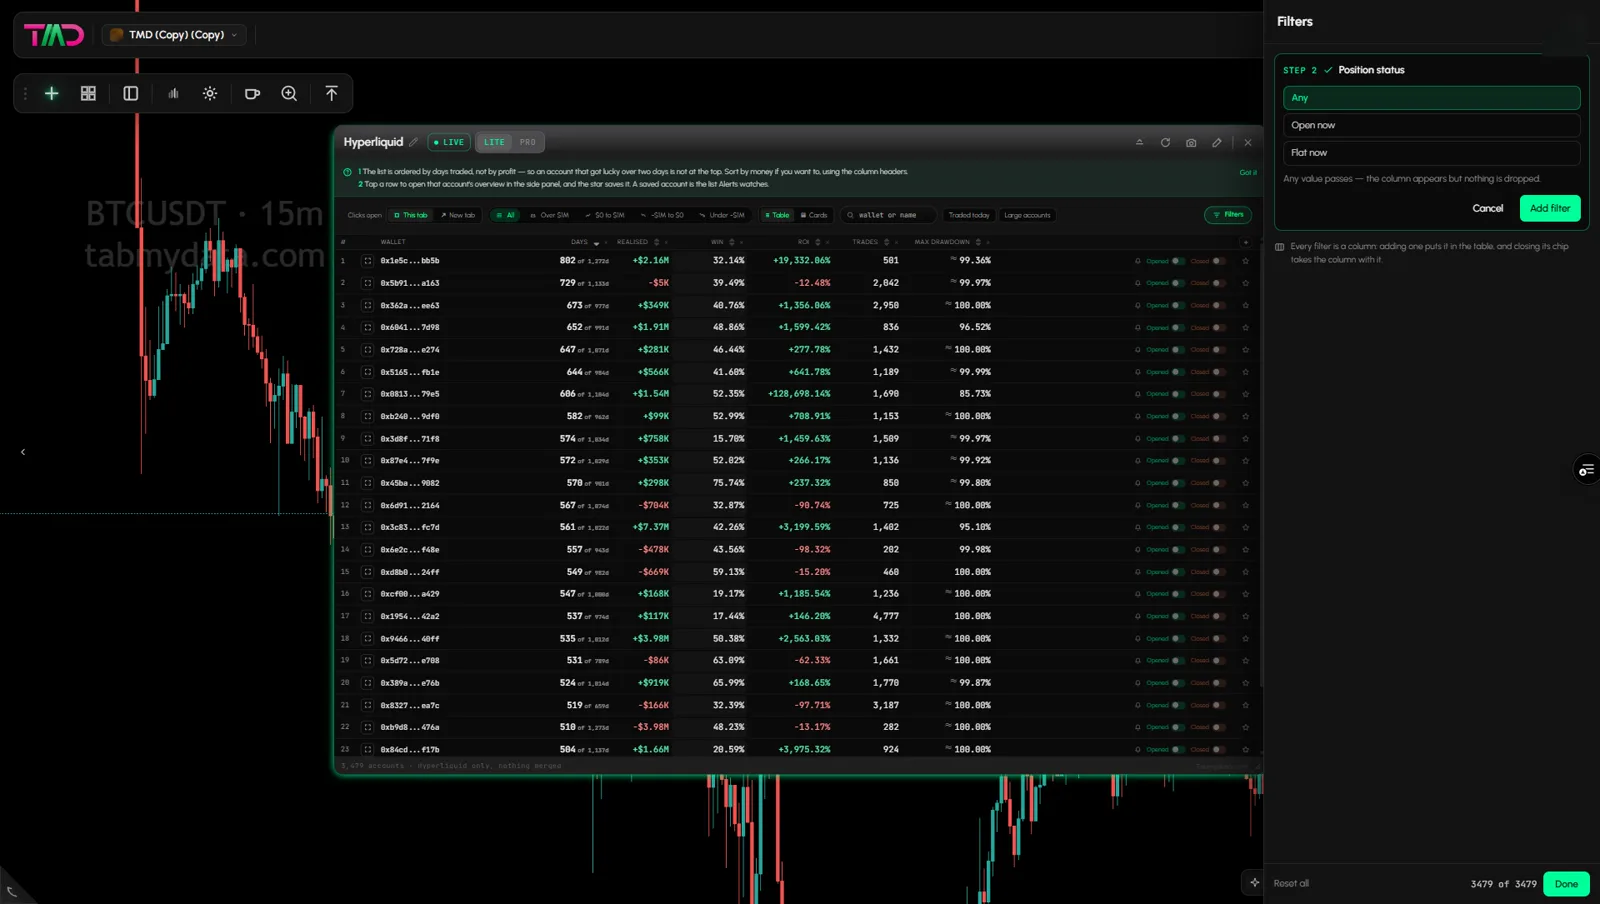Click the Done button in the Filters panel
This screenshot has width=1600, height=904.
(1566, 884)
